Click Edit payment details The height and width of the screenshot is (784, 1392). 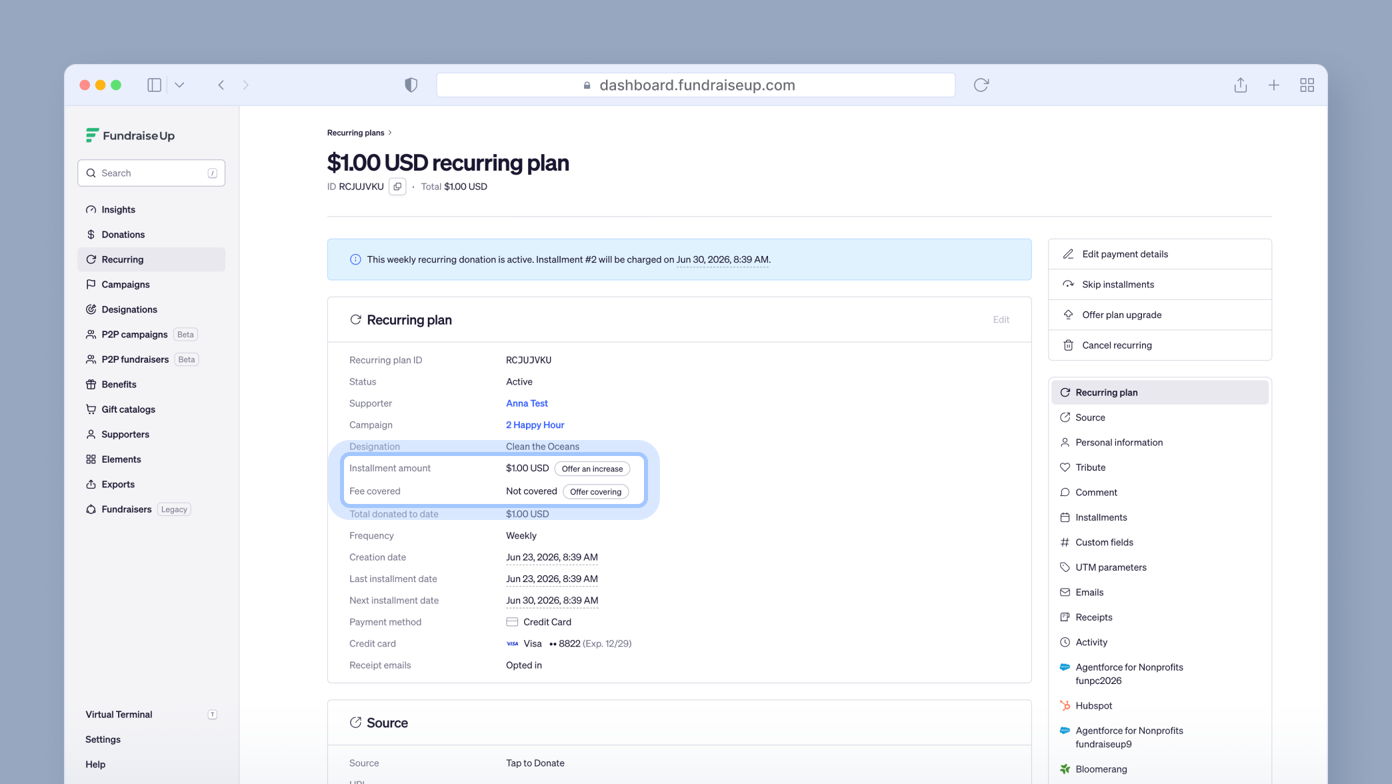pyautogui.click(x=1160, y=254)
